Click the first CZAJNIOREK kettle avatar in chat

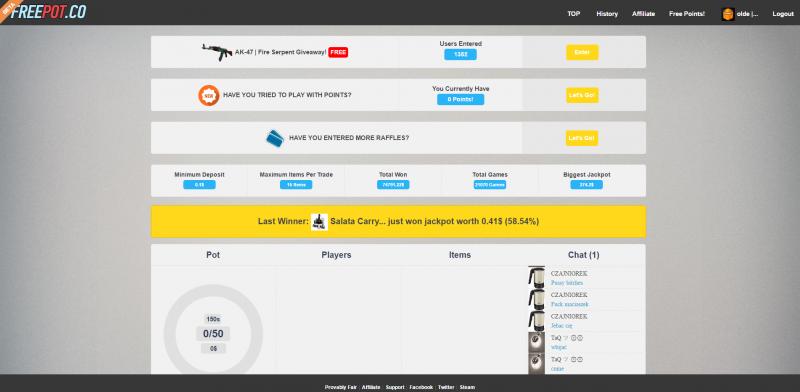point(536,277)
